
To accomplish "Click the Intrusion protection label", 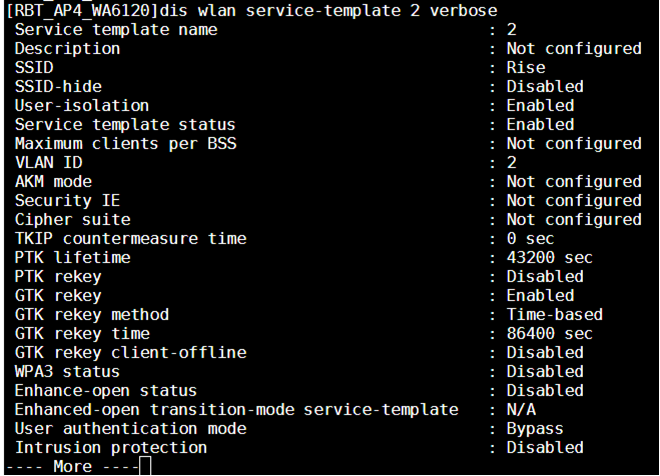I will pos(111,448).
